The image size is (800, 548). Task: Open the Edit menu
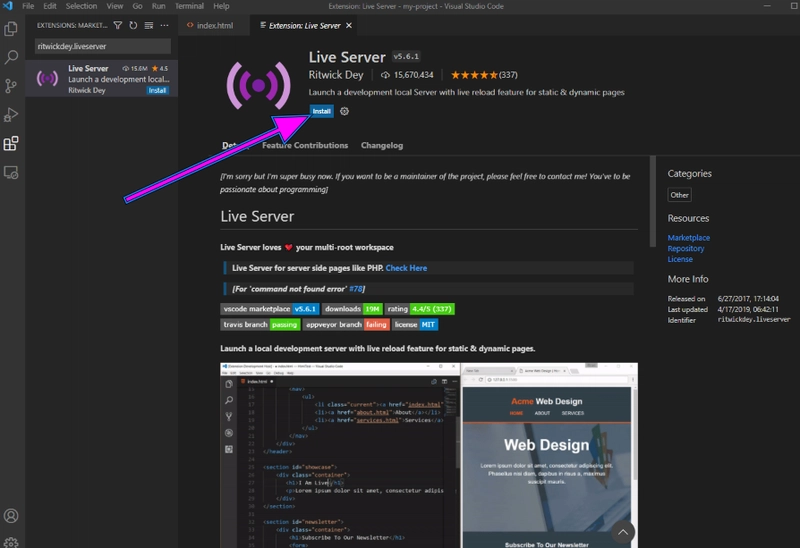coord(49,6)
